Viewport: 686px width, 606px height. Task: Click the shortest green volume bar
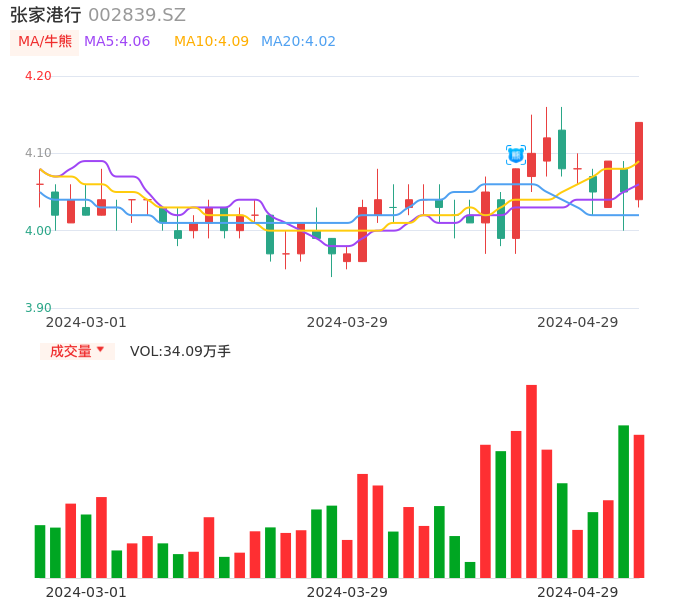point(470,570)
